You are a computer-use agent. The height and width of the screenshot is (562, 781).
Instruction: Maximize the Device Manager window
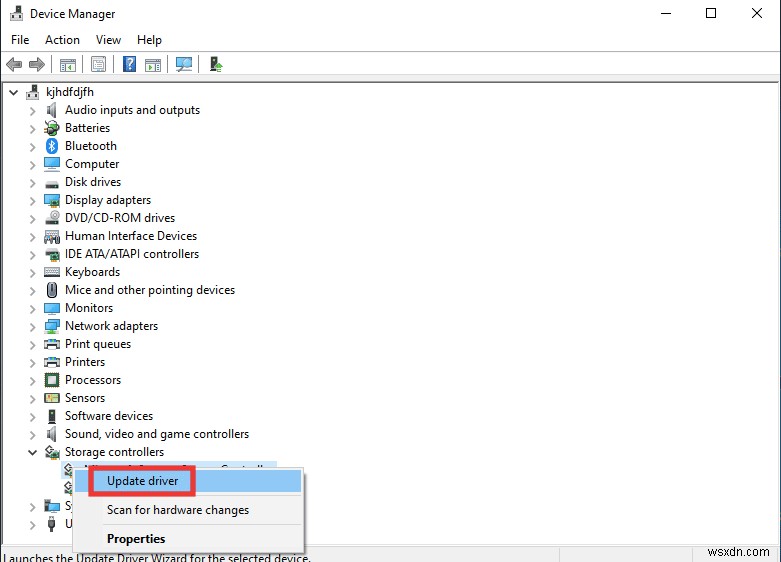(x=711, y=13)
